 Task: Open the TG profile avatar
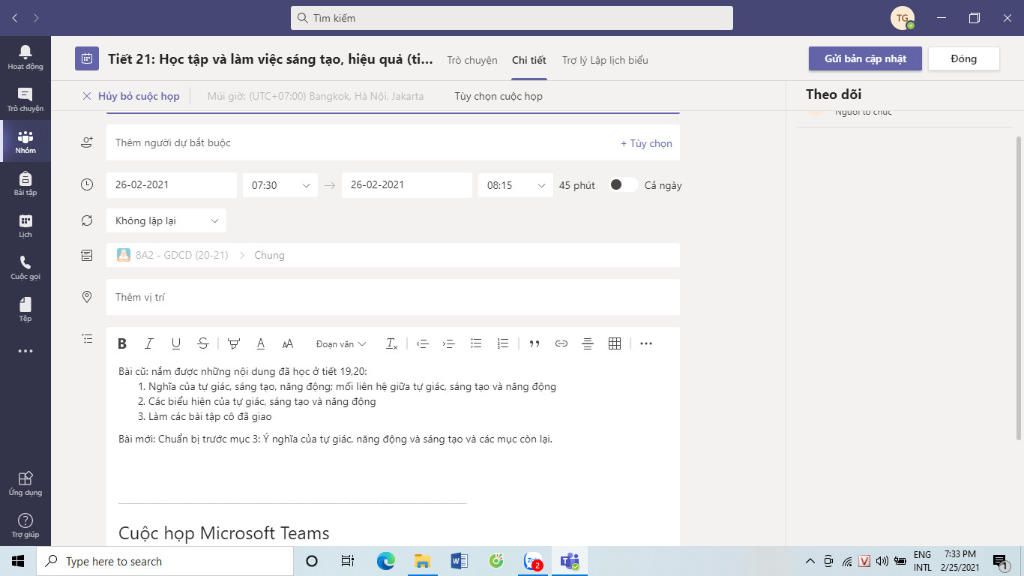pyautogui.click(x=902, y=18)
